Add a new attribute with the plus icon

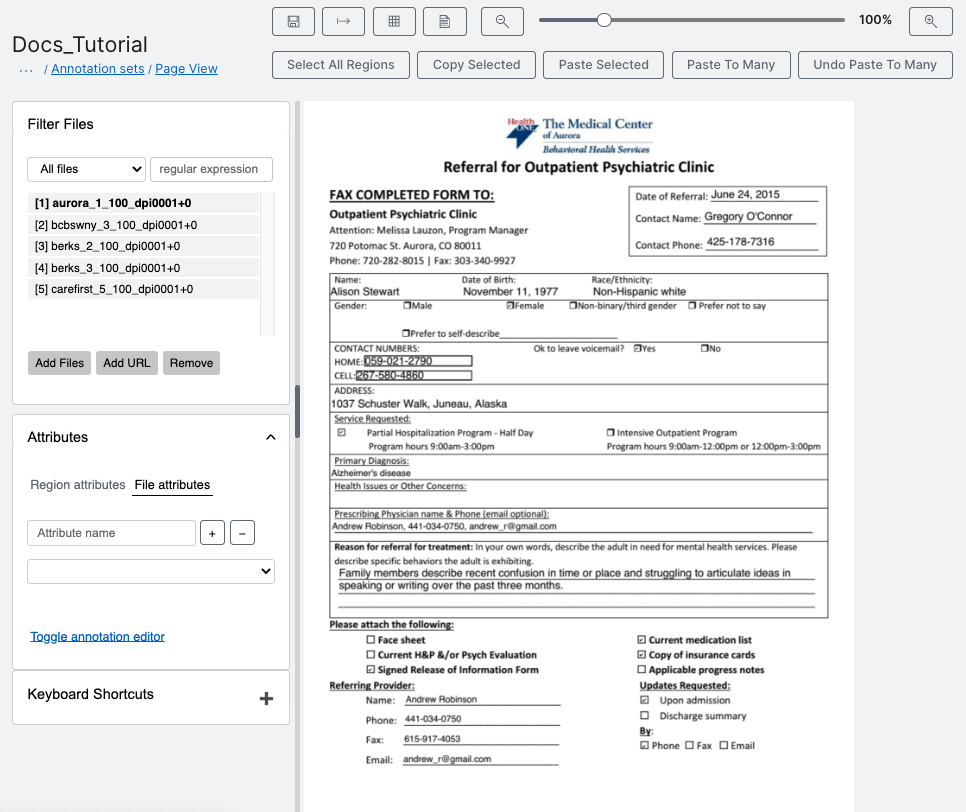tap(212, 532)
